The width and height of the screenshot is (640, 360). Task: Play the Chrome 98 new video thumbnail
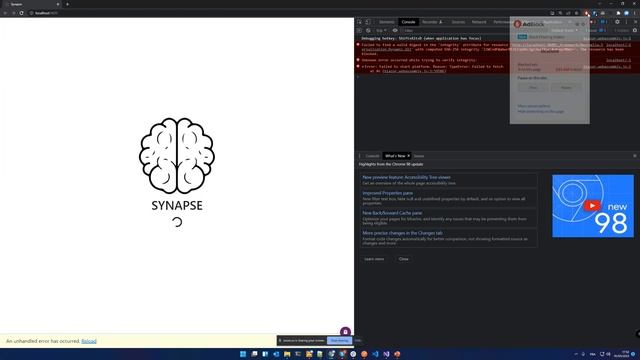click(593, 206)
